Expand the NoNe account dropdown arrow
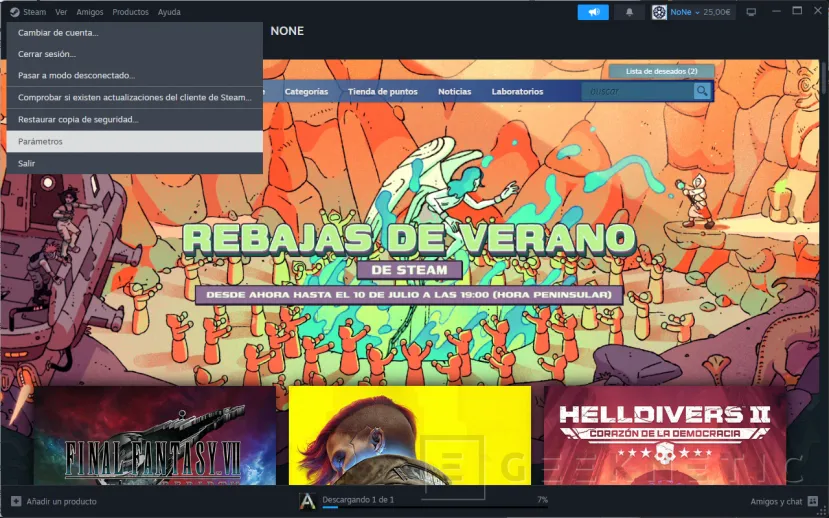 [697, 12]
